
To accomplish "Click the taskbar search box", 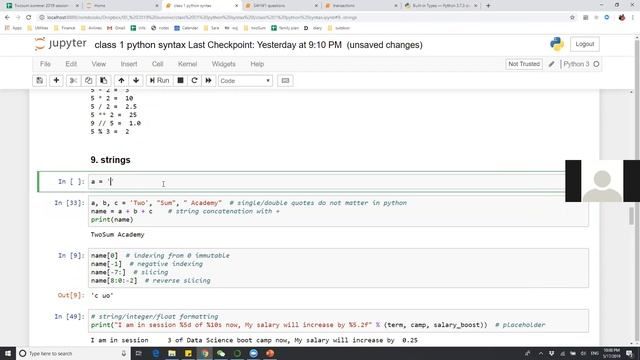I will click(x=73, y=353).
